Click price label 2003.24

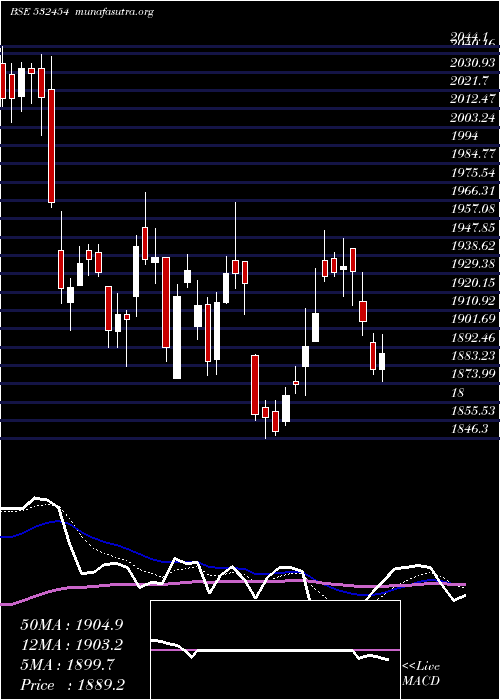pyautogui.click(x=473, y=118)
